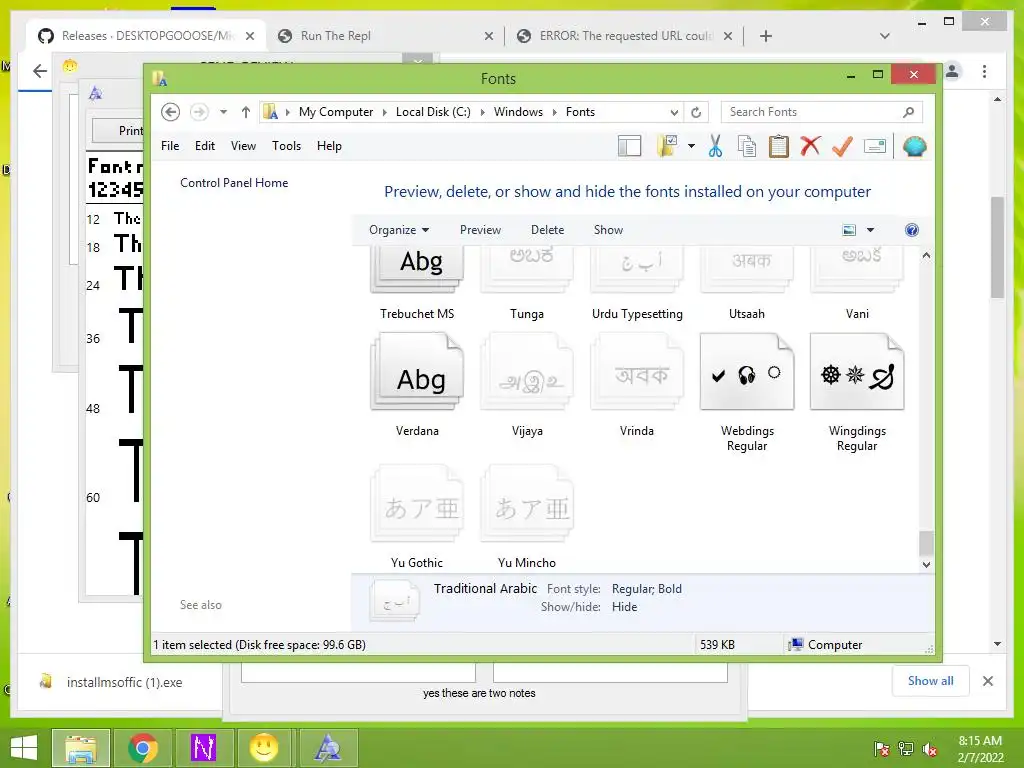
Task: Open the Organize dropdown
Action: click(x=399, y=230)
